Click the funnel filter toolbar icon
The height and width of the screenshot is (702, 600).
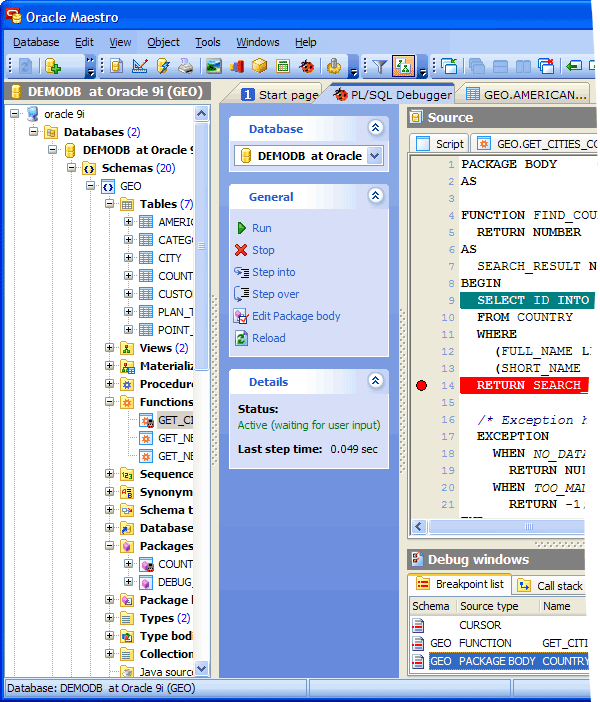coord(380,67)
